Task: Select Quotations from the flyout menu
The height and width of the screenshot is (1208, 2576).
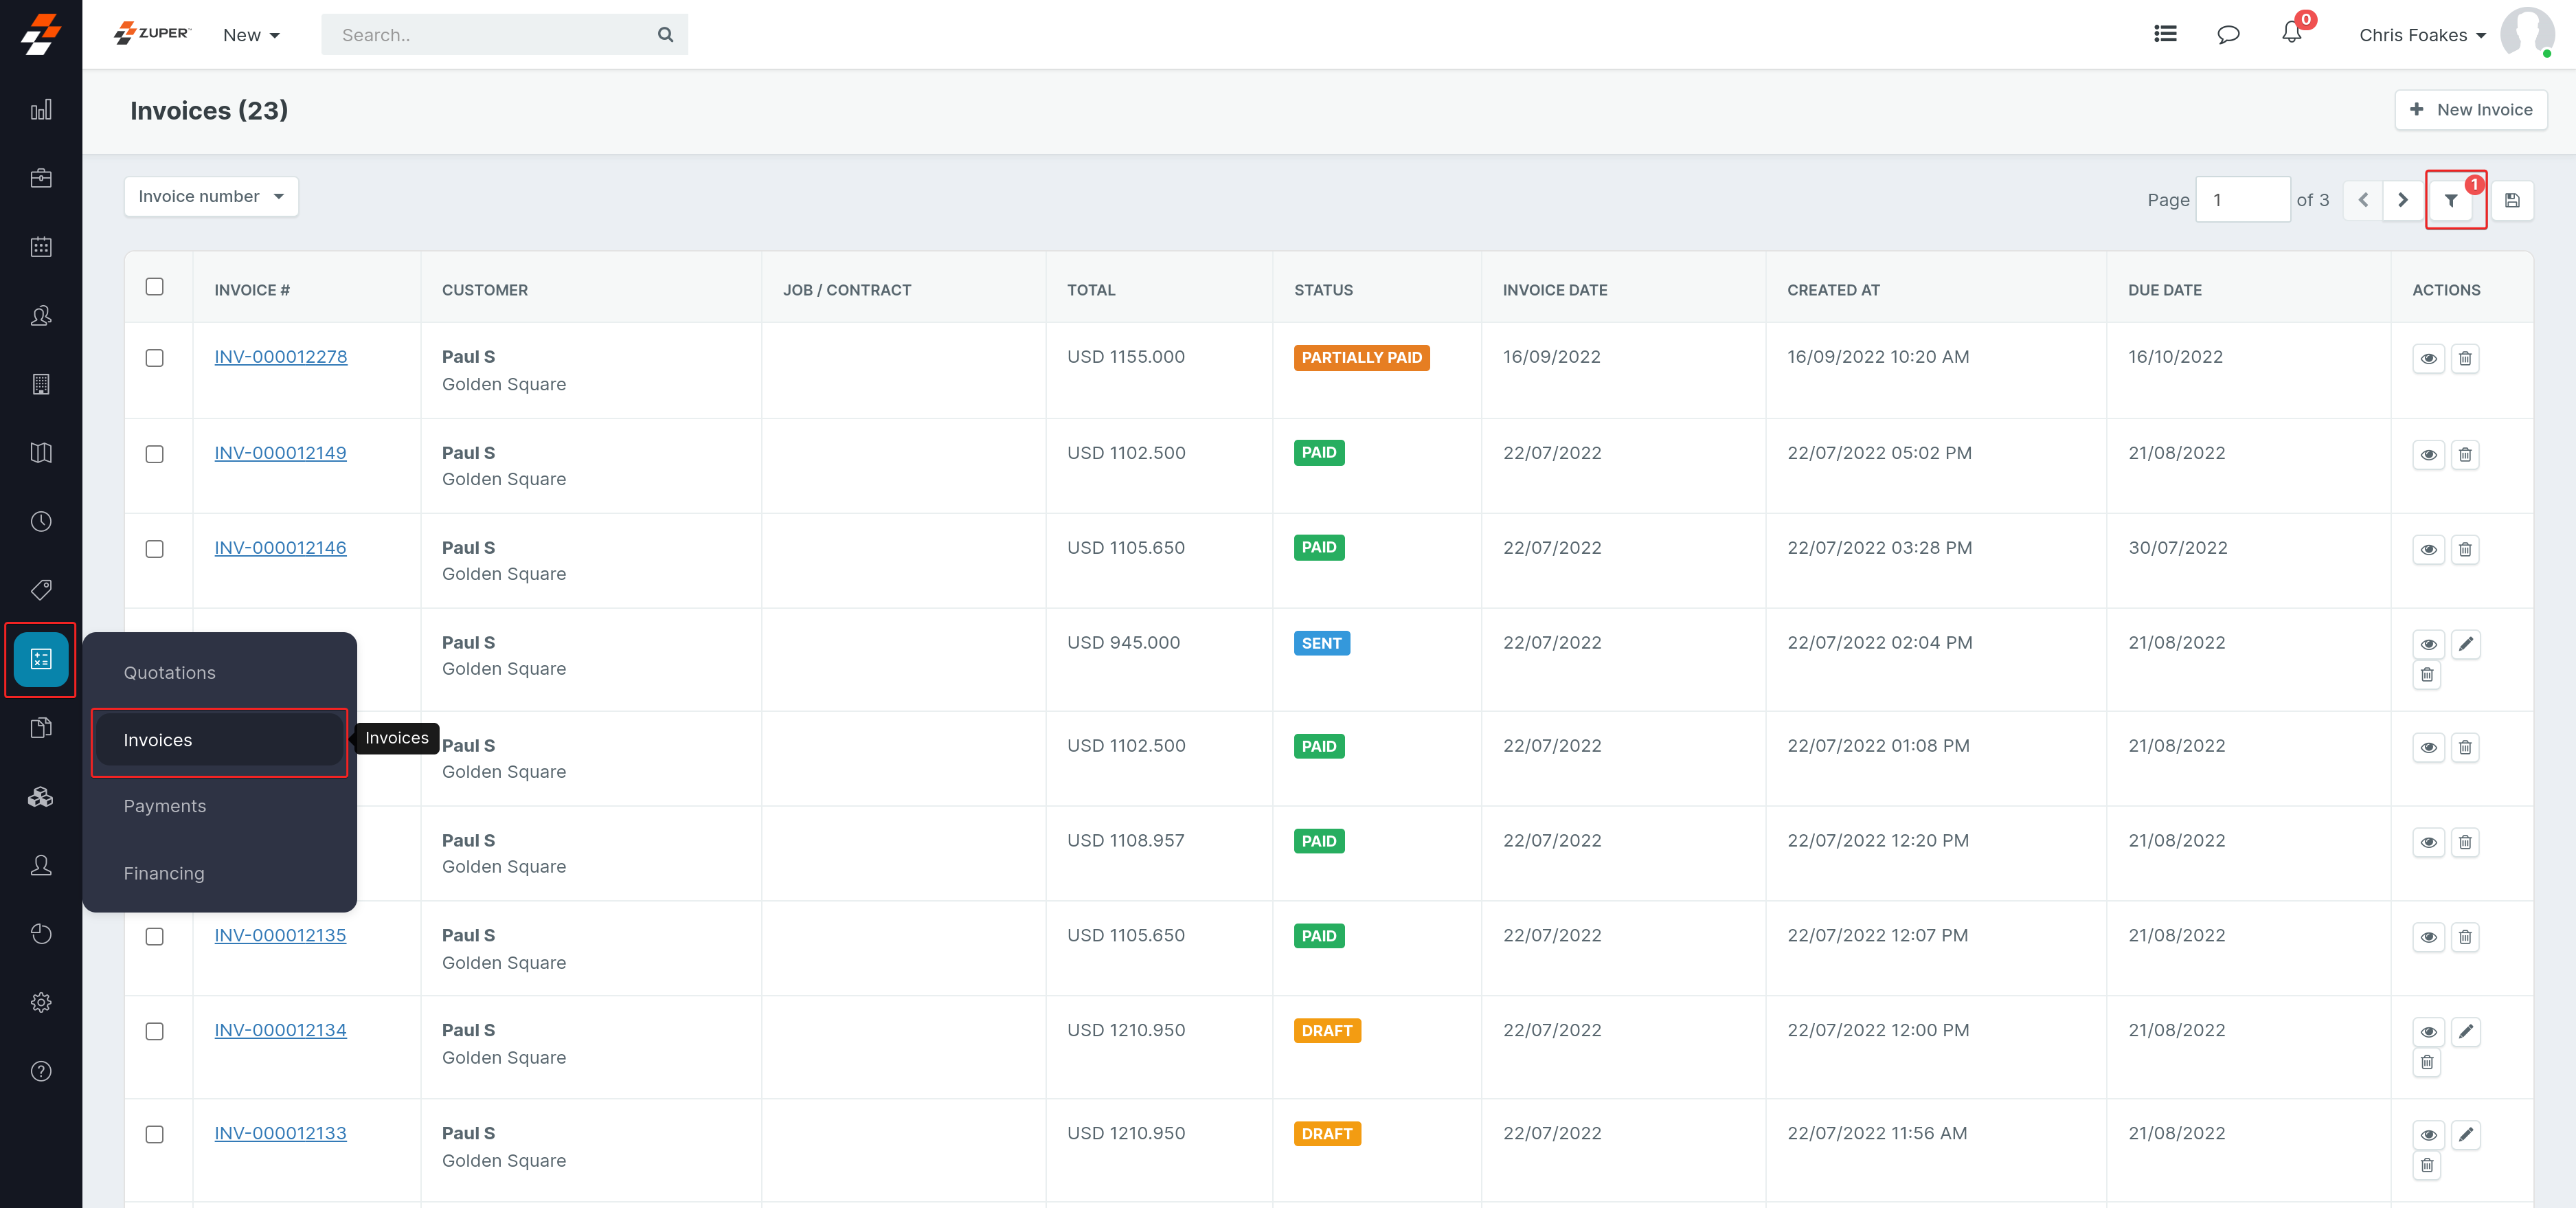Action: [x=169, y=673]
